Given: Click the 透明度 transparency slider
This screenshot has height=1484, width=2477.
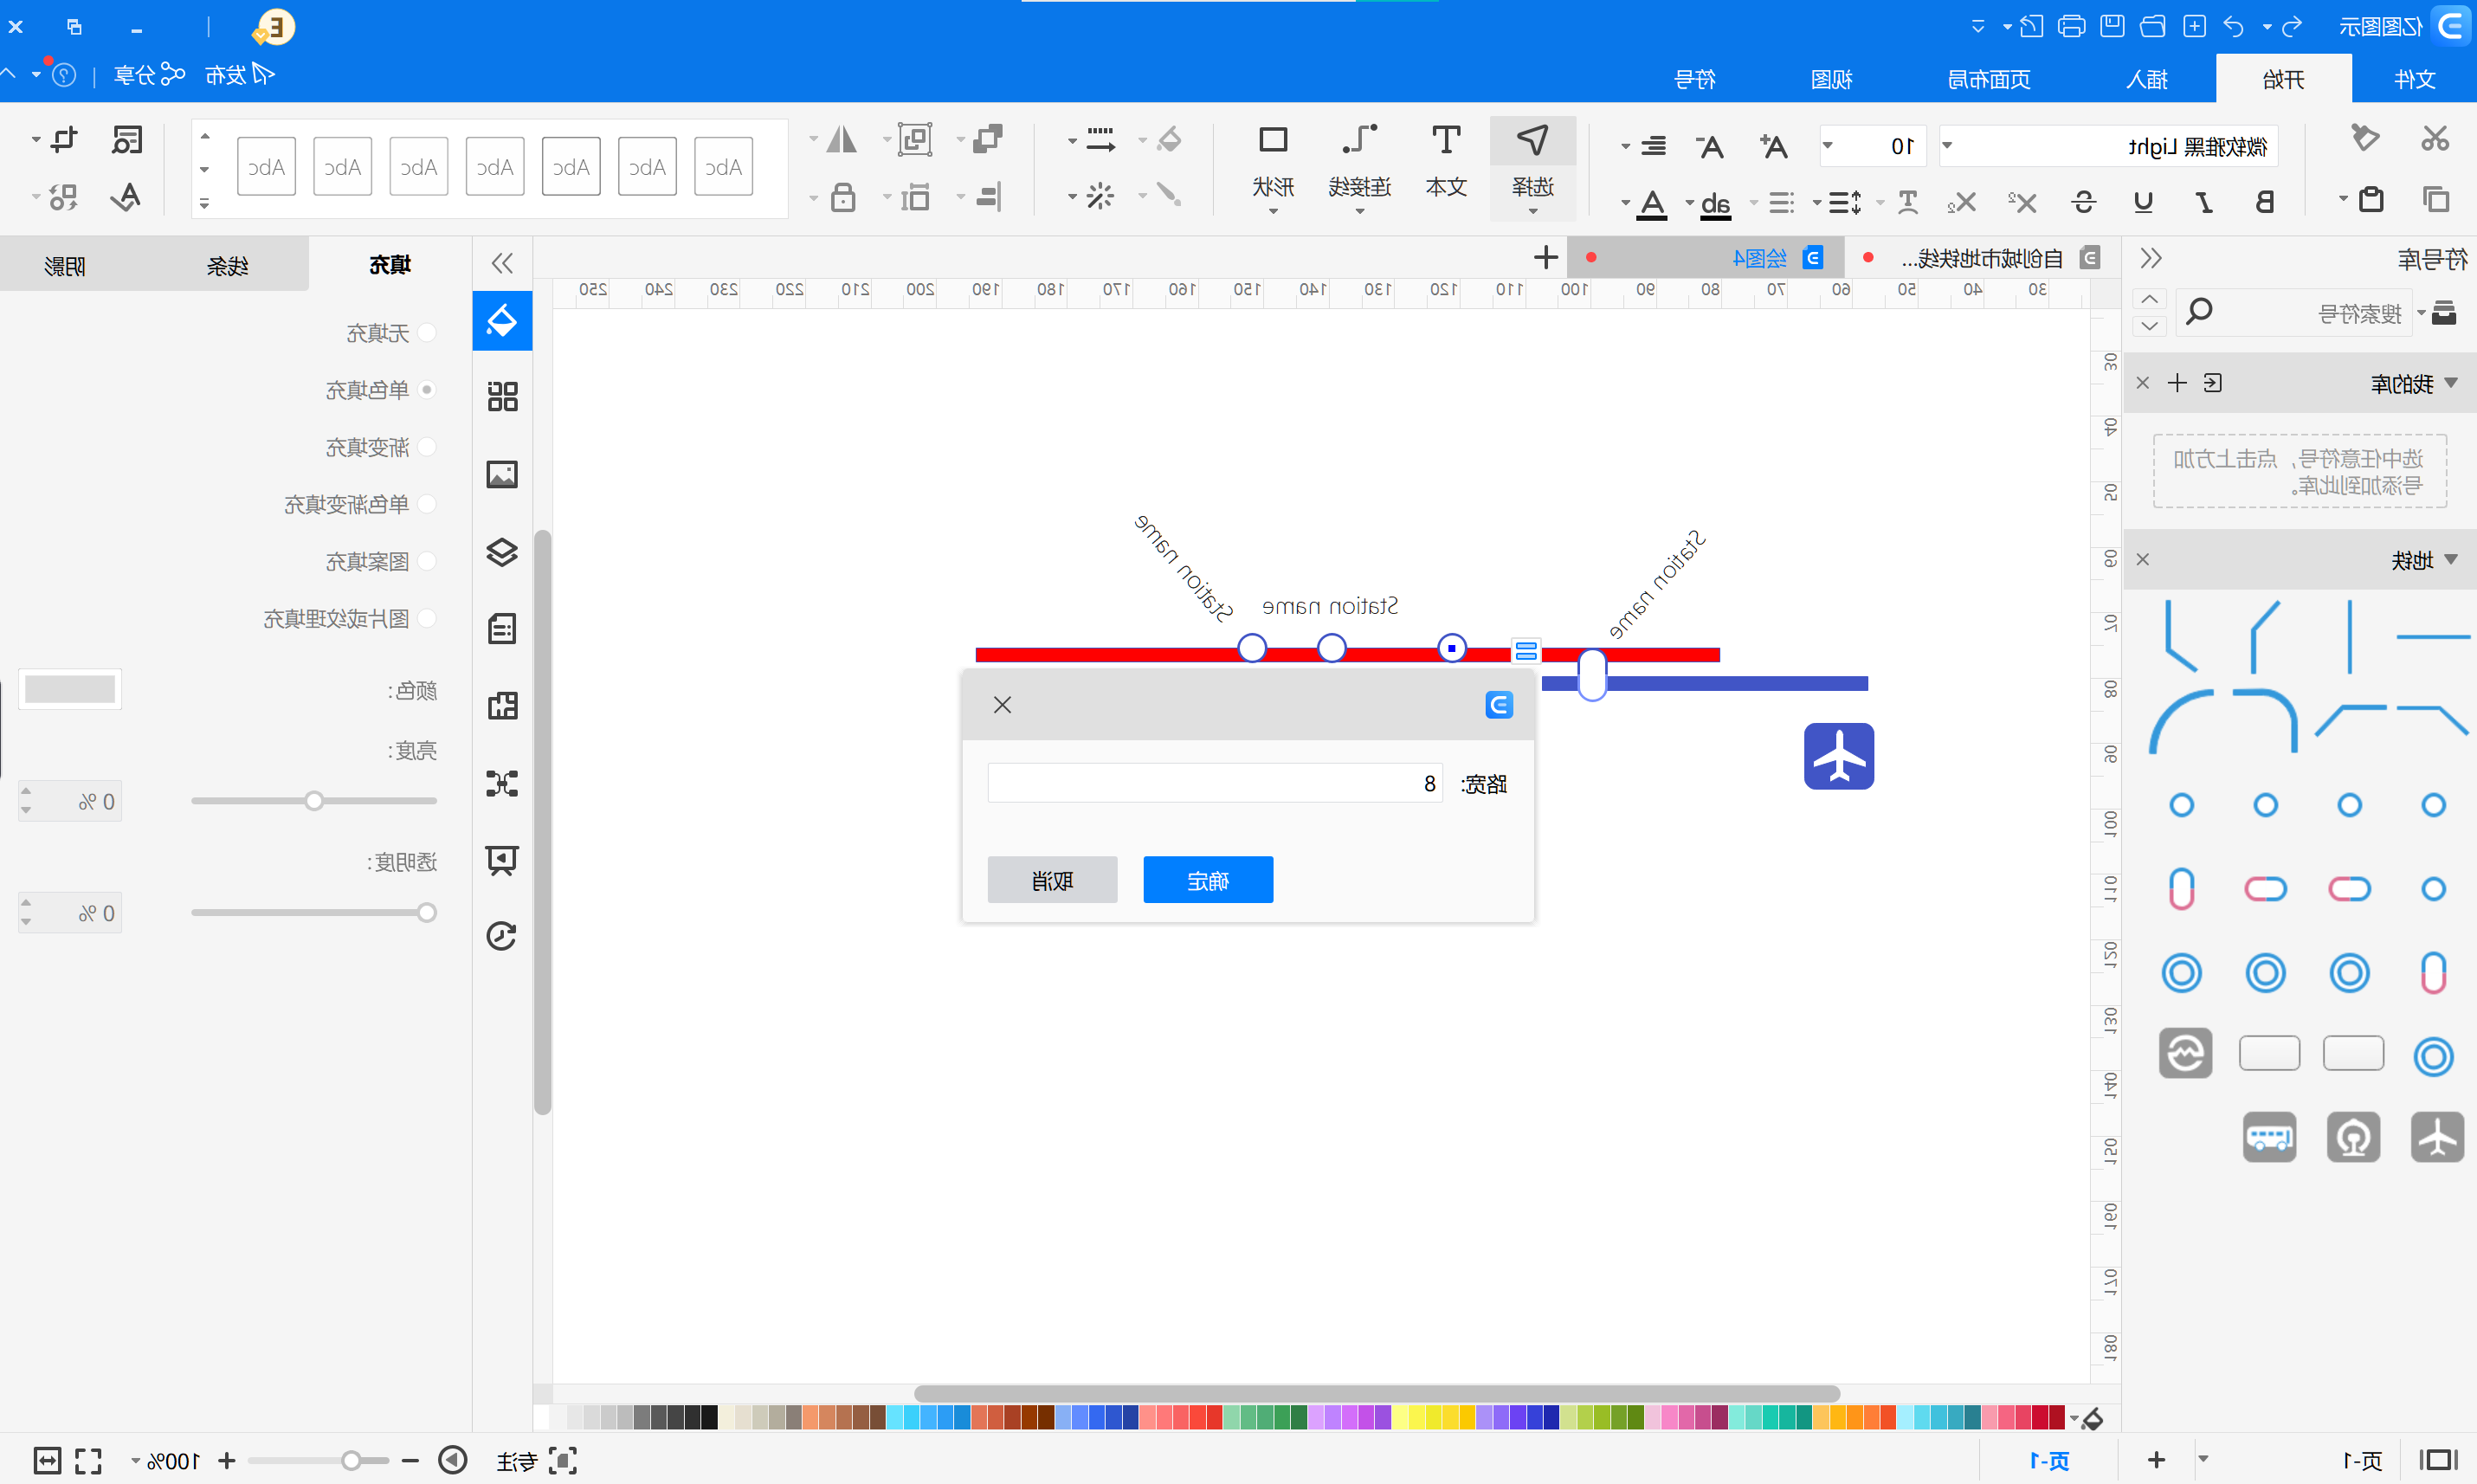Looking at the screenshot, I should coord(314,912).
